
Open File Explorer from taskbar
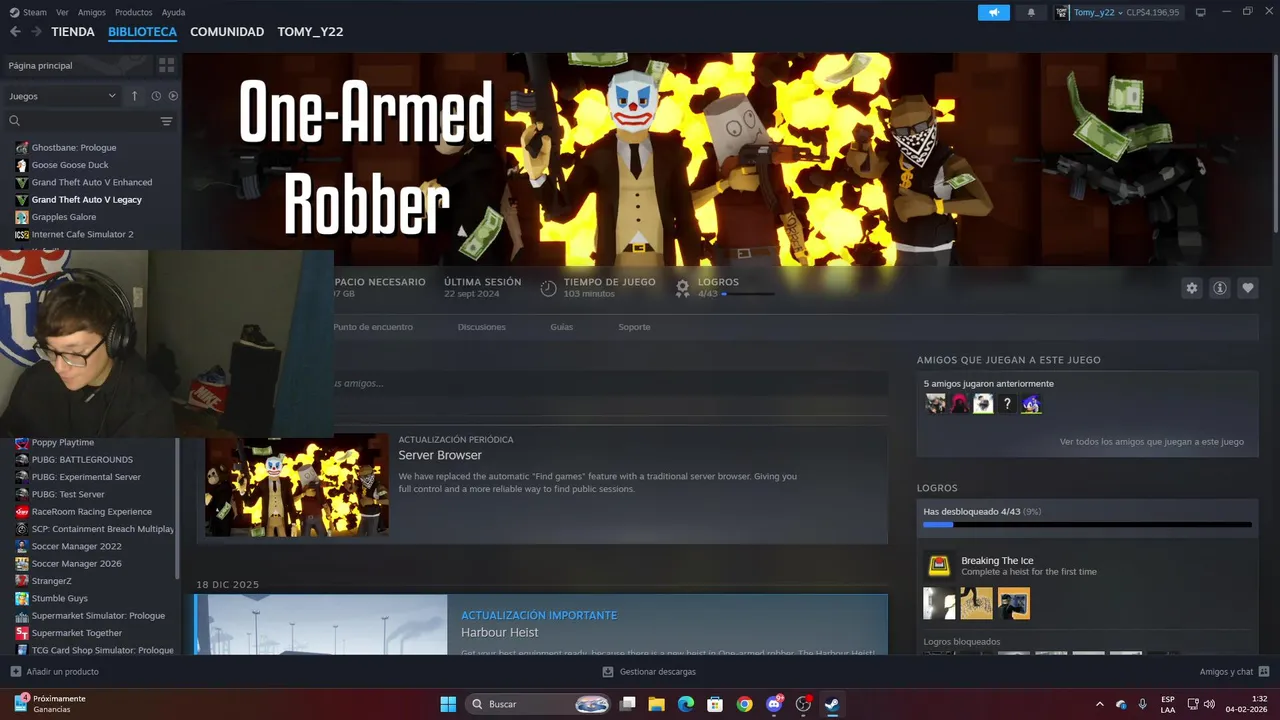tap(657, 704)
